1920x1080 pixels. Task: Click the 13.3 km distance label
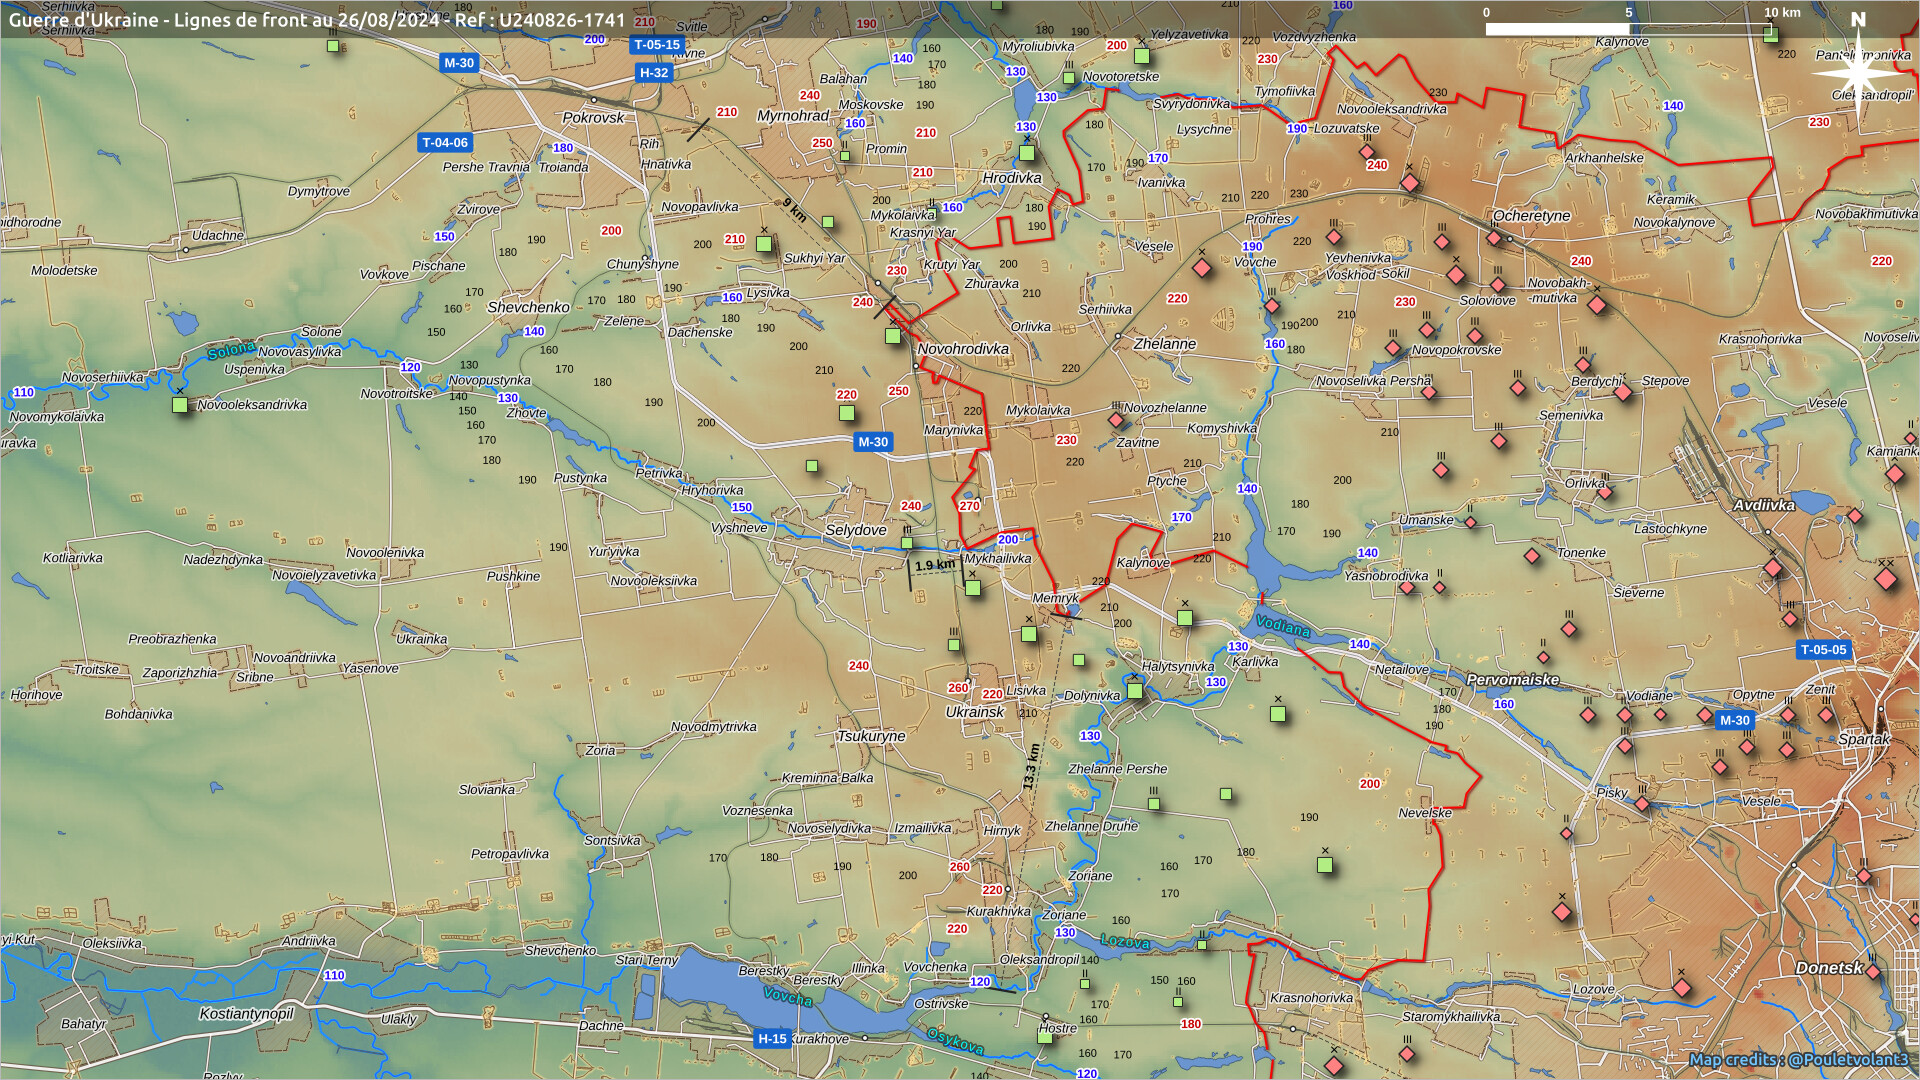point(1031,766)
